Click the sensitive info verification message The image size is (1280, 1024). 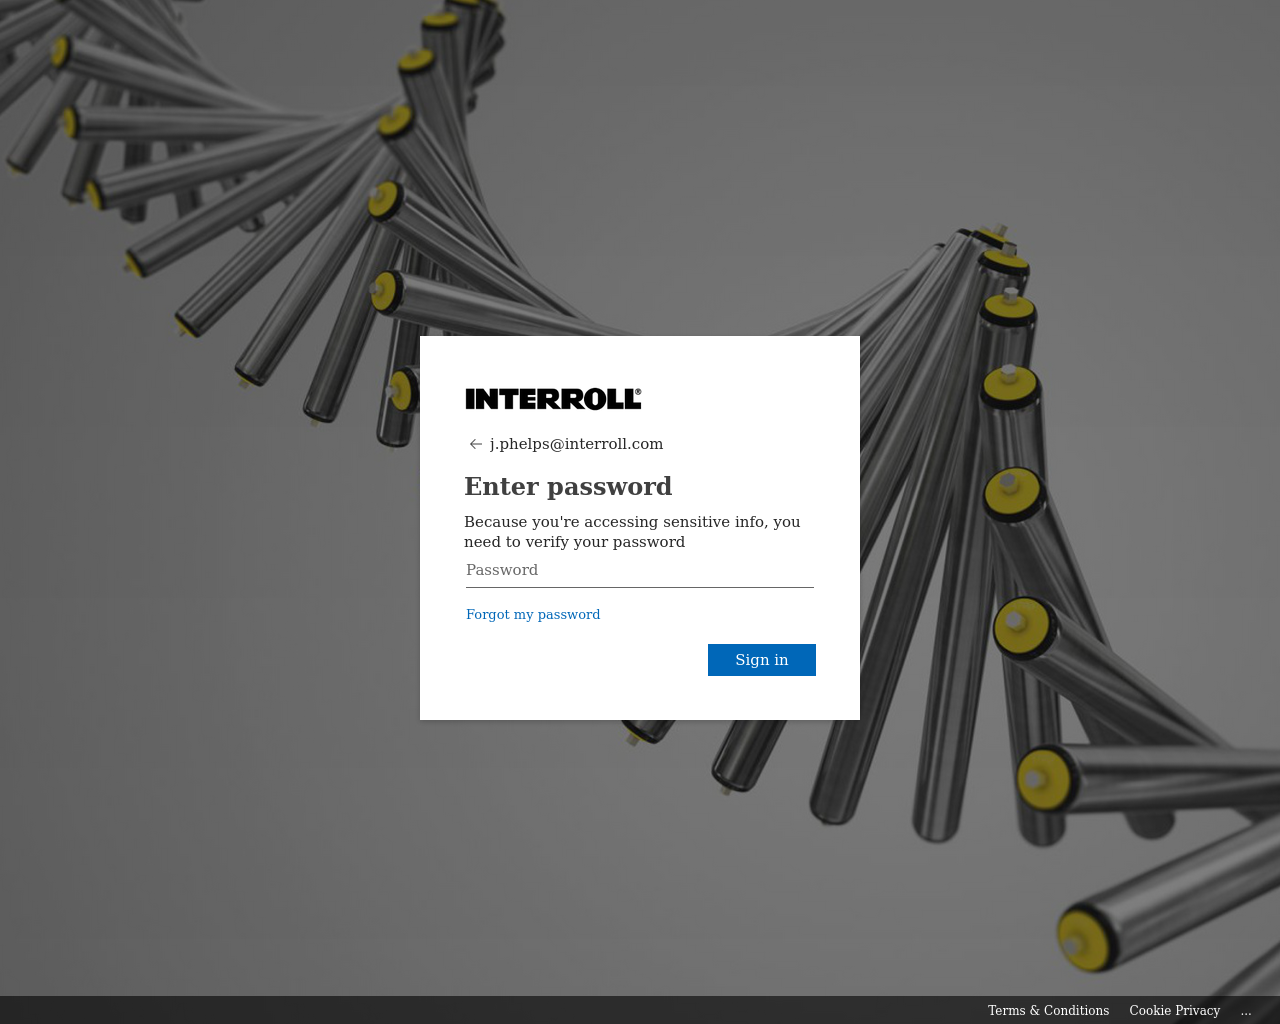pos(632,532)
